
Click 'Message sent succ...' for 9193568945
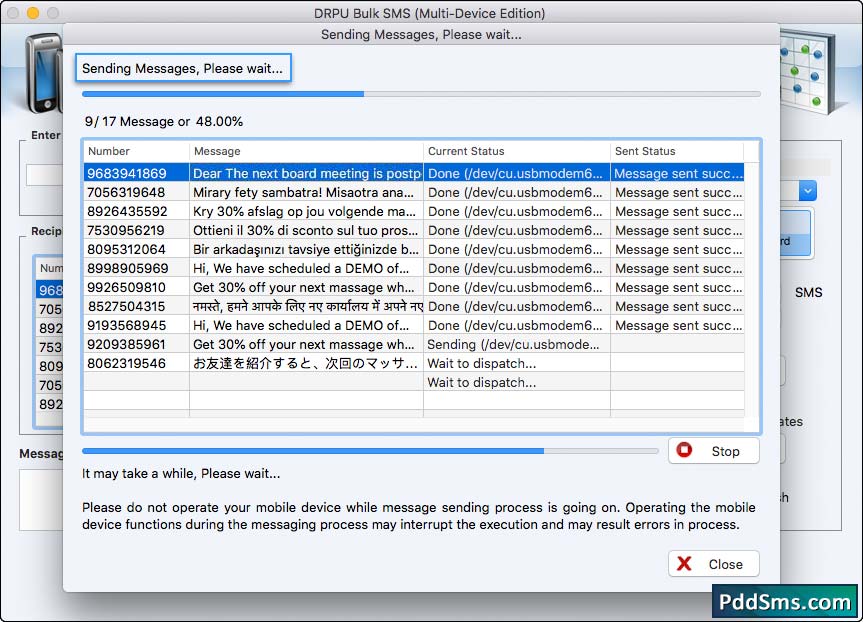click(678, 325)
